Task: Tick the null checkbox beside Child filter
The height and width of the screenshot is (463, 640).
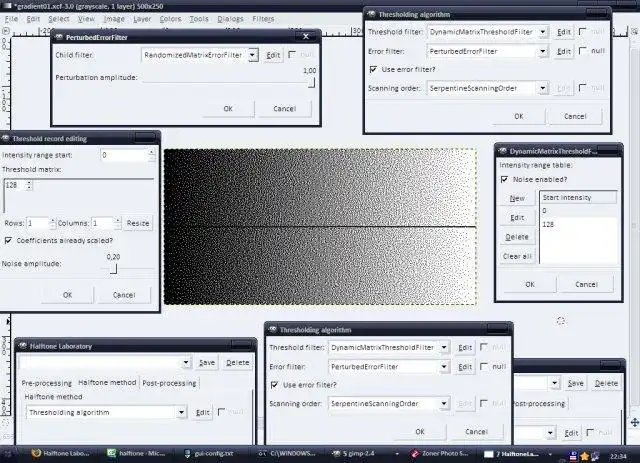Action: pos(292,54)
